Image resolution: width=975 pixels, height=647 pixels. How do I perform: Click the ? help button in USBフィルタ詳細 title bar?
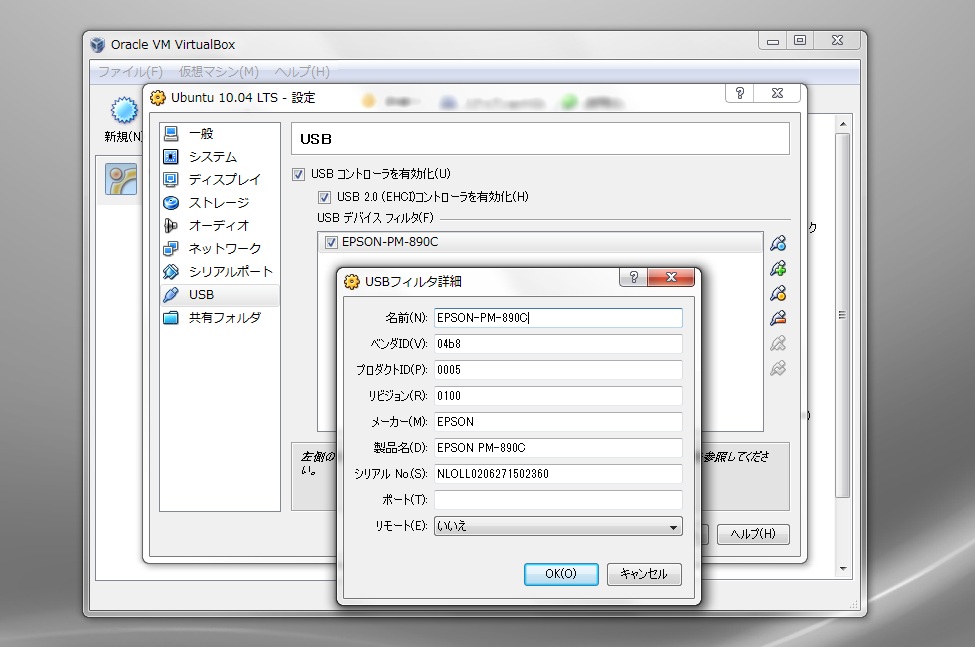click(x=634, y=277)
